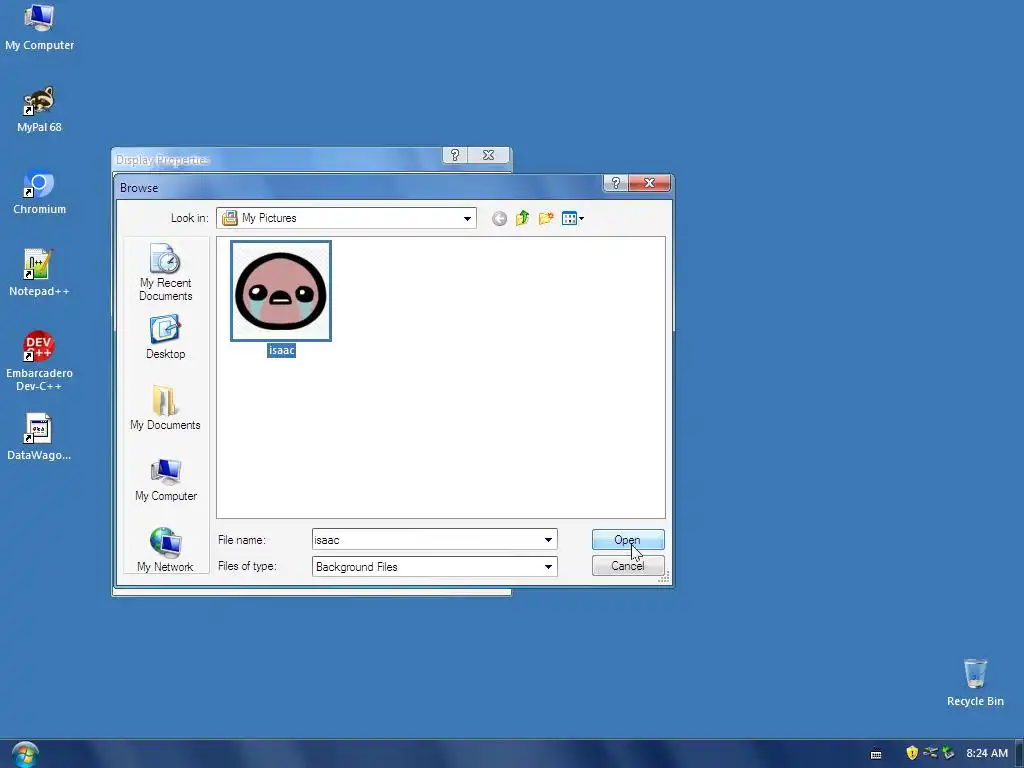This screenshot has height=768, width=1024.
Task: Go to My Computer in Browse places bar
Action: tap(165, 479)
